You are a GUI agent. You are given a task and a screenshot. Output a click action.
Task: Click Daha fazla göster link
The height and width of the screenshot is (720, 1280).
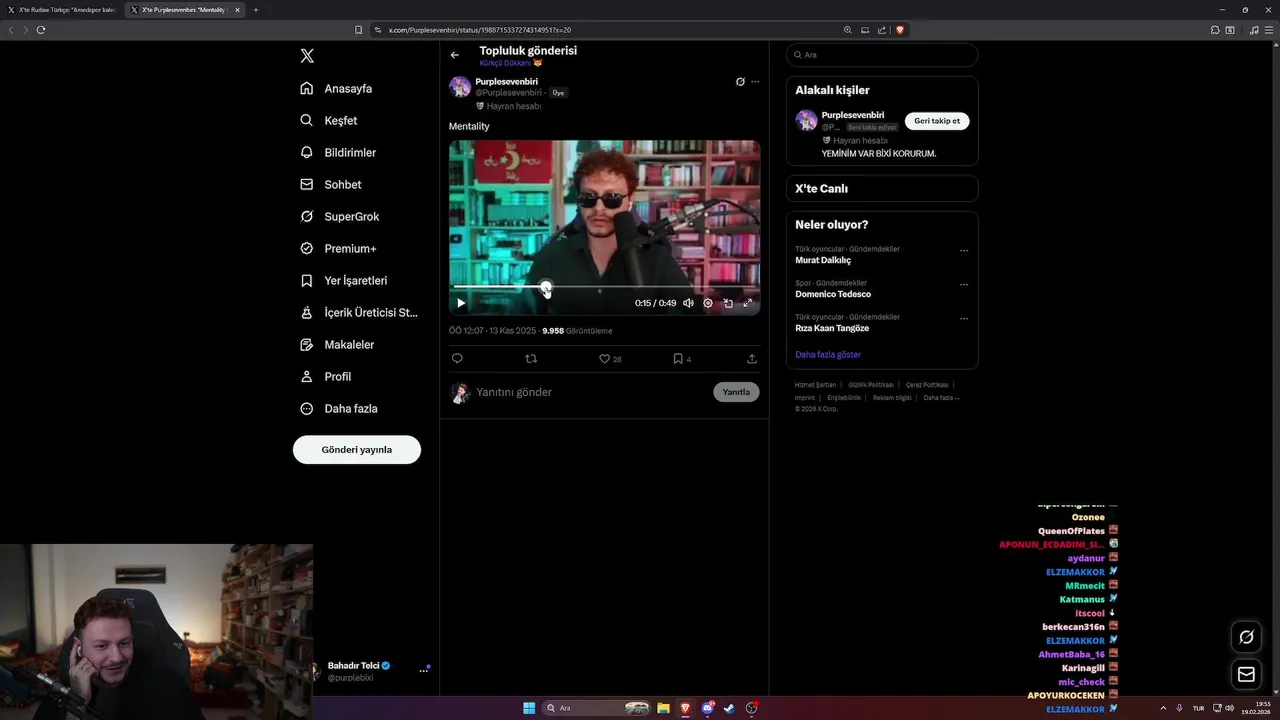pos(828,354)
